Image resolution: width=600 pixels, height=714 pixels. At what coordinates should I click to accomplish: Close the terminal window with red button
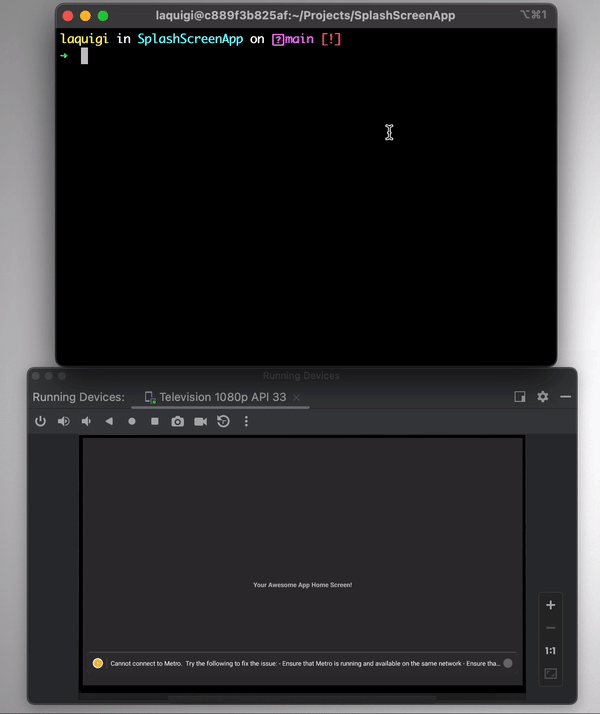[x=68, y=16]
